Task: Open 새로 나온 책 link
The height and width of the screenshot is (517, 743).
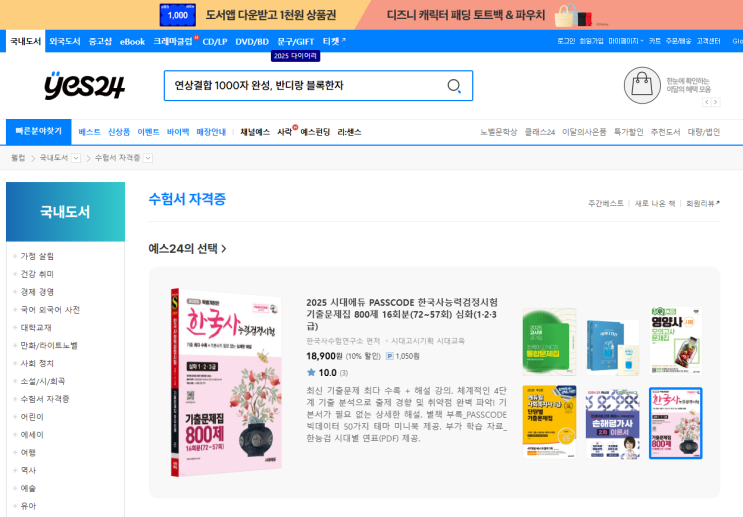Action: point(655,203)
